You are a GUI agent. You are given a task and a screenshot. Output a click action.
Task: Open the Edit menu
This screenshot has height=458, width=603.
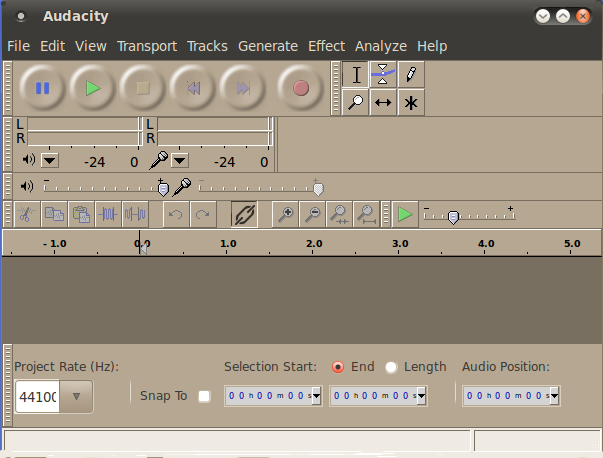tap(53, 46)
